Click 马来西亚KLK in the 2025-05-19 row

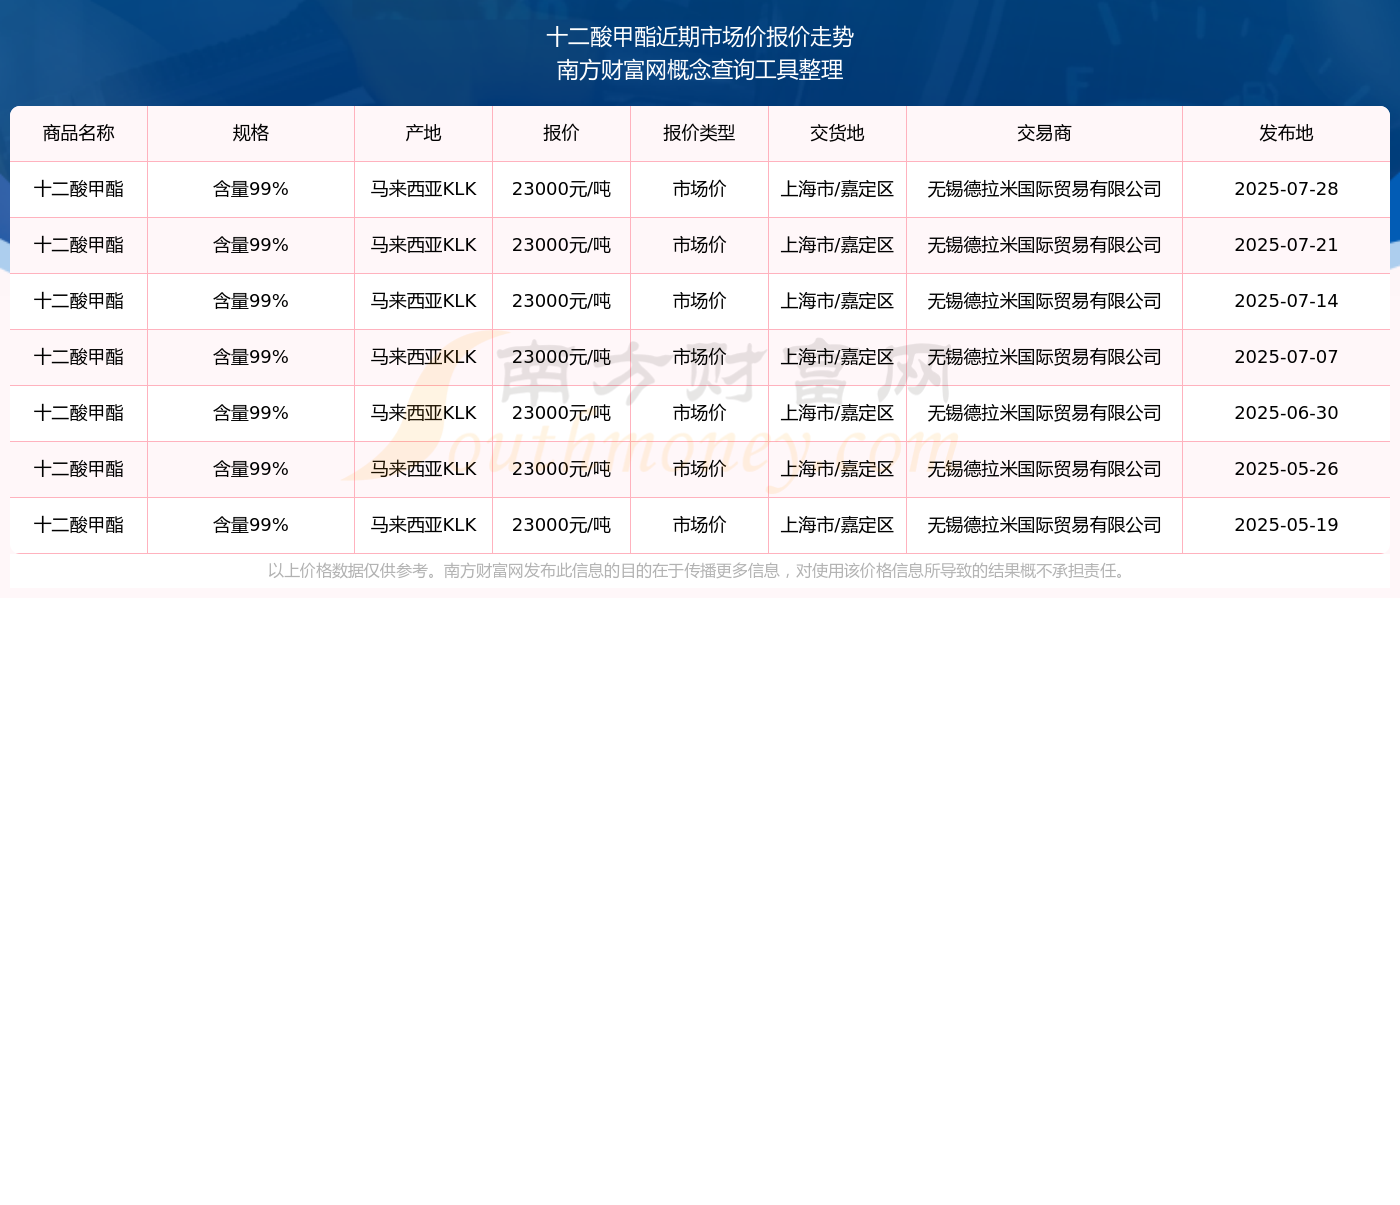(x=423, y=525)
